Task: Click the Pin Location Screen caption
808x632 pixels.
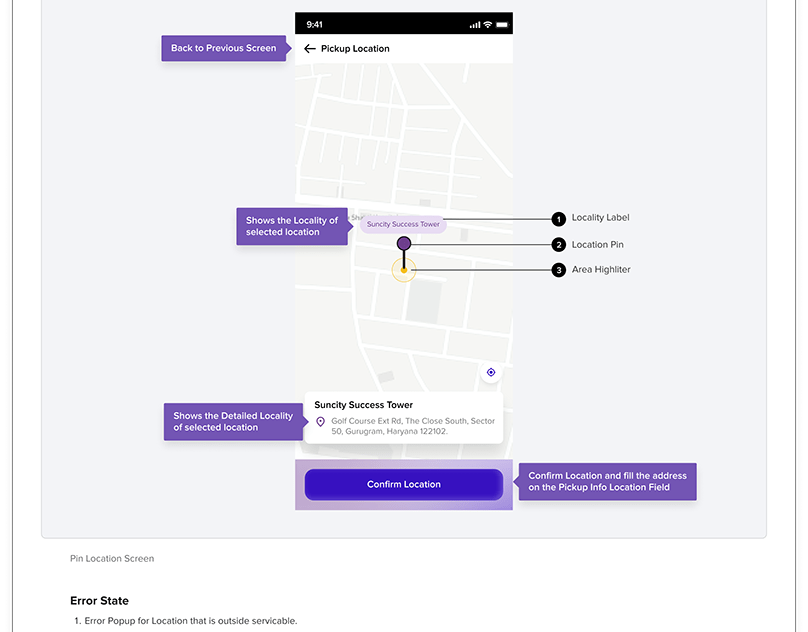Action: 112,559
